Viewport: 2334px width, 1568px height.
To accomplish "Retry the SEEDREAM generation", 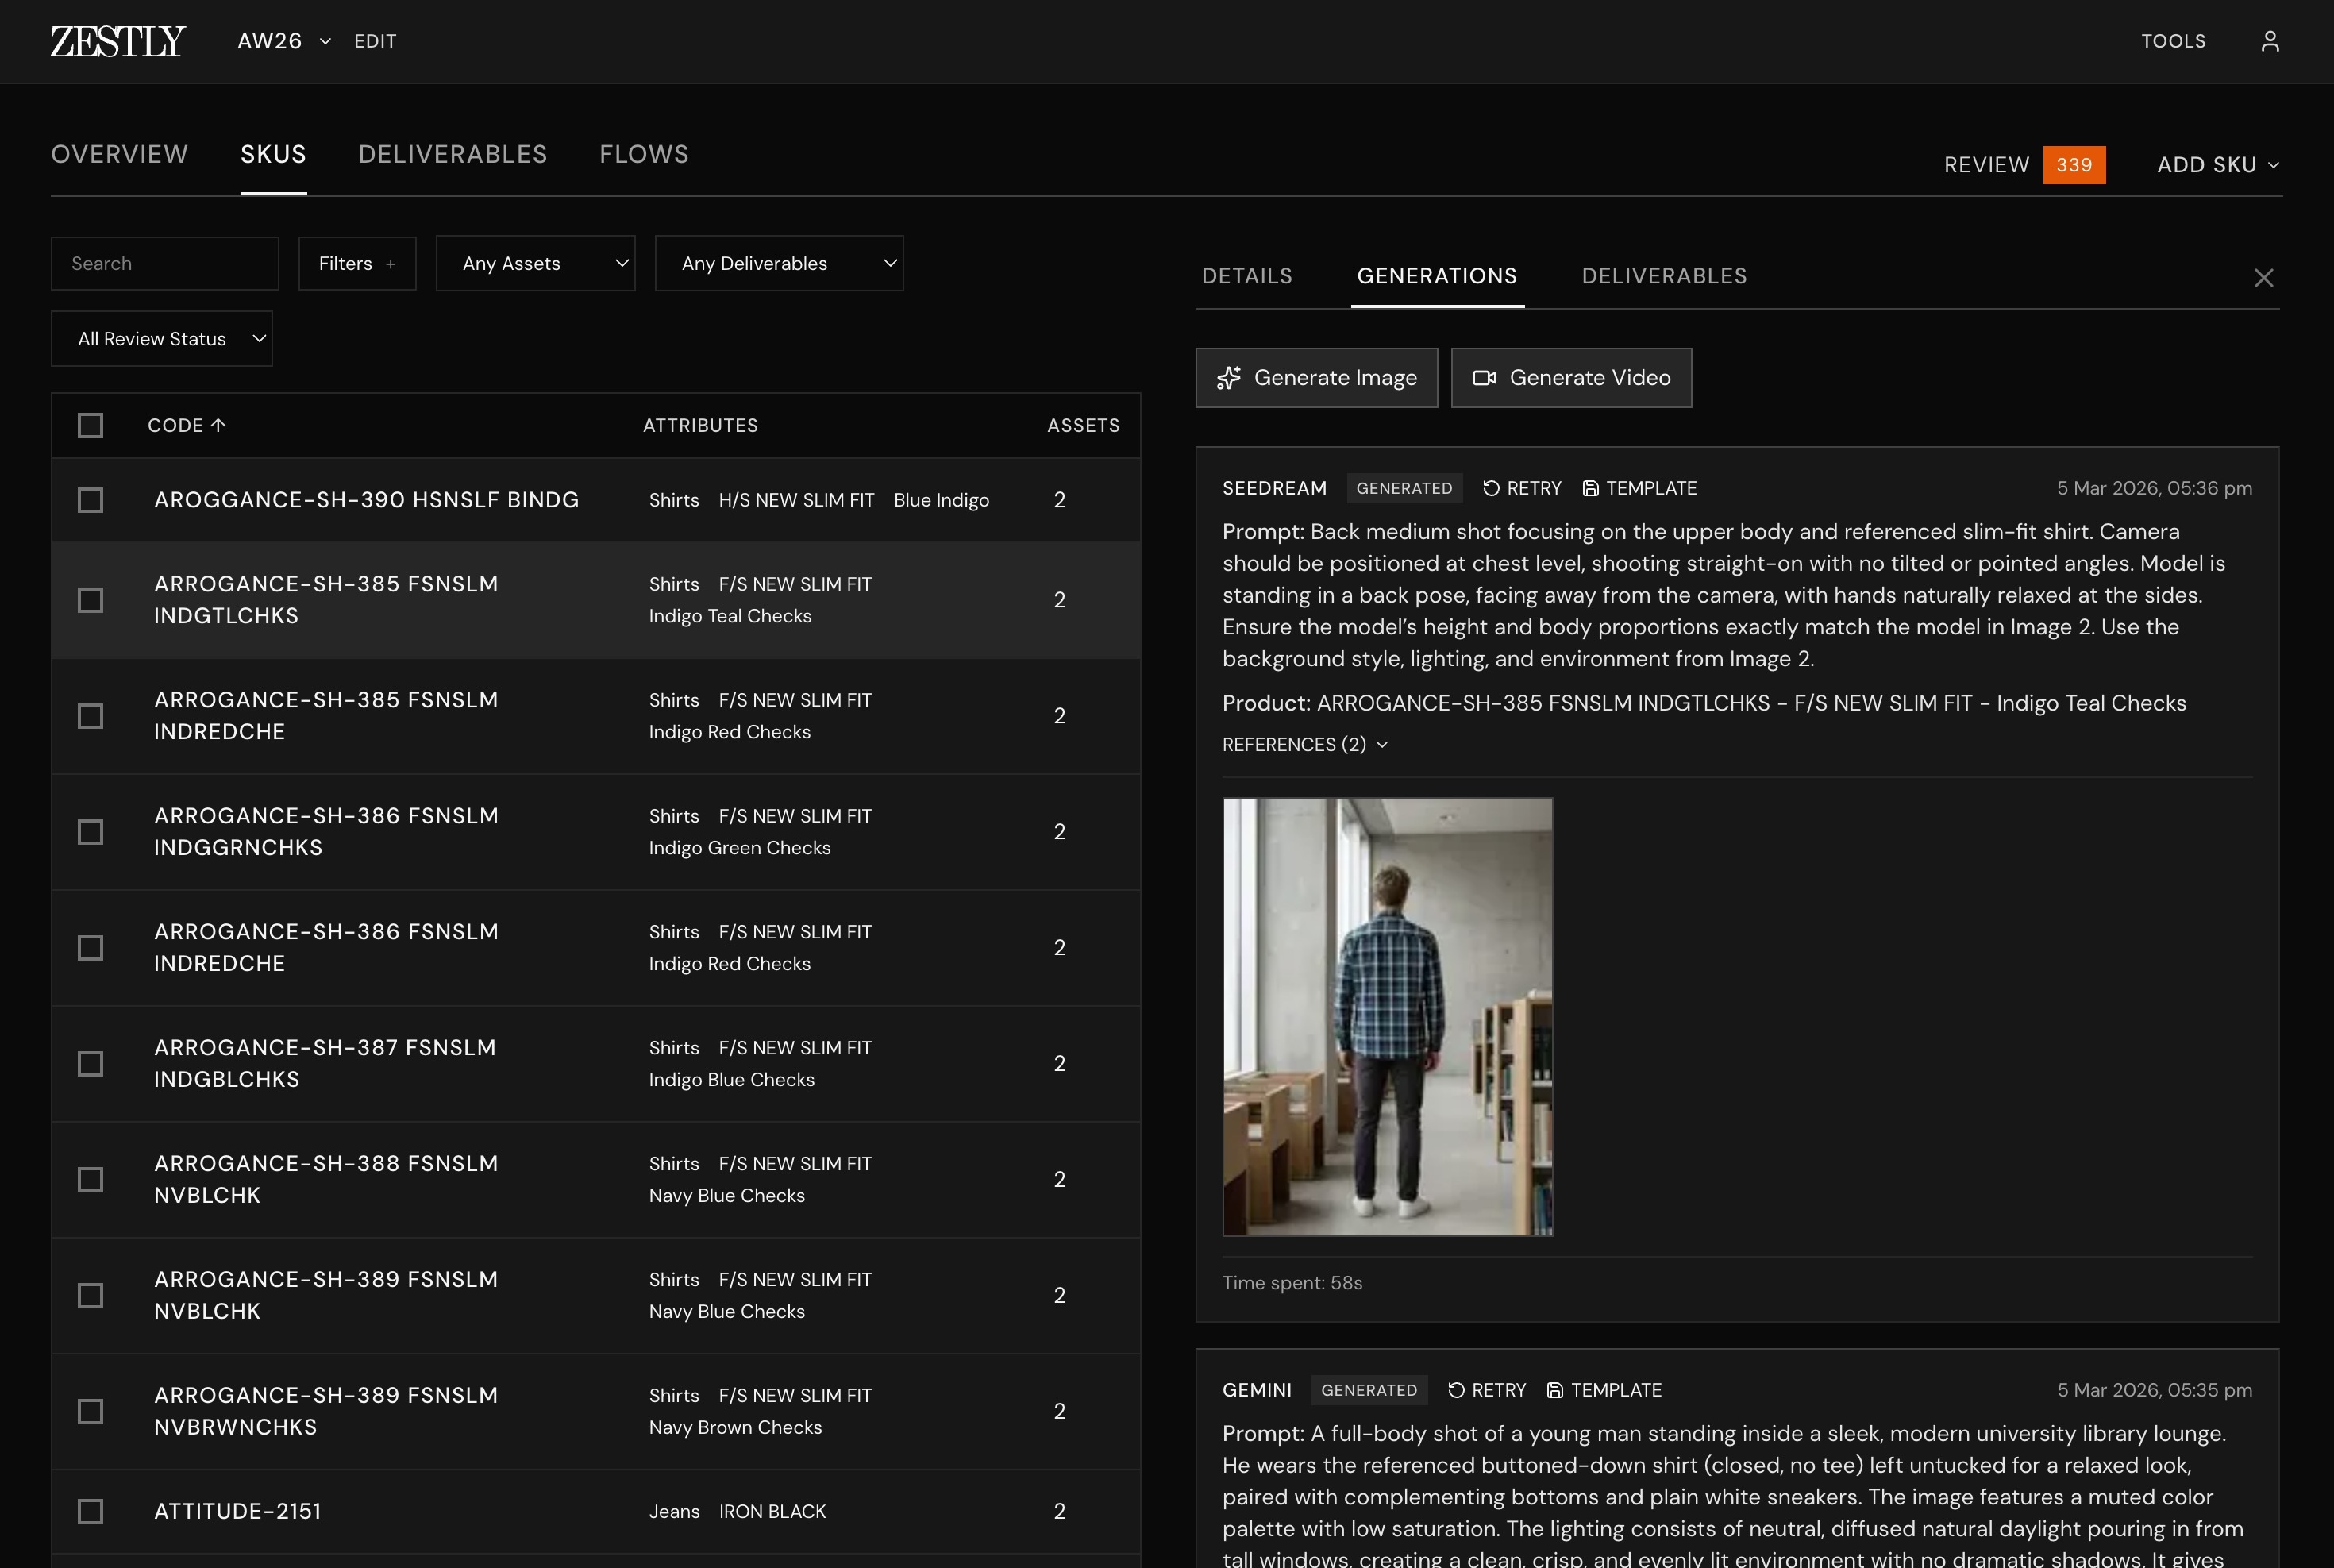I will [1521, 488].
